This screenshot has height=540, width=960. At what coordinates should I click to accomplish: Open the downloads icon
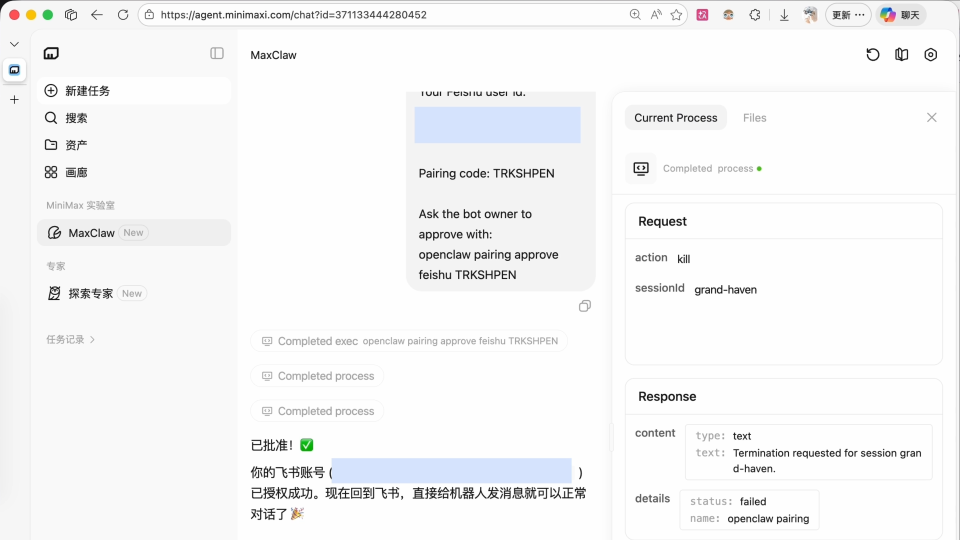(x=784, y=15)
